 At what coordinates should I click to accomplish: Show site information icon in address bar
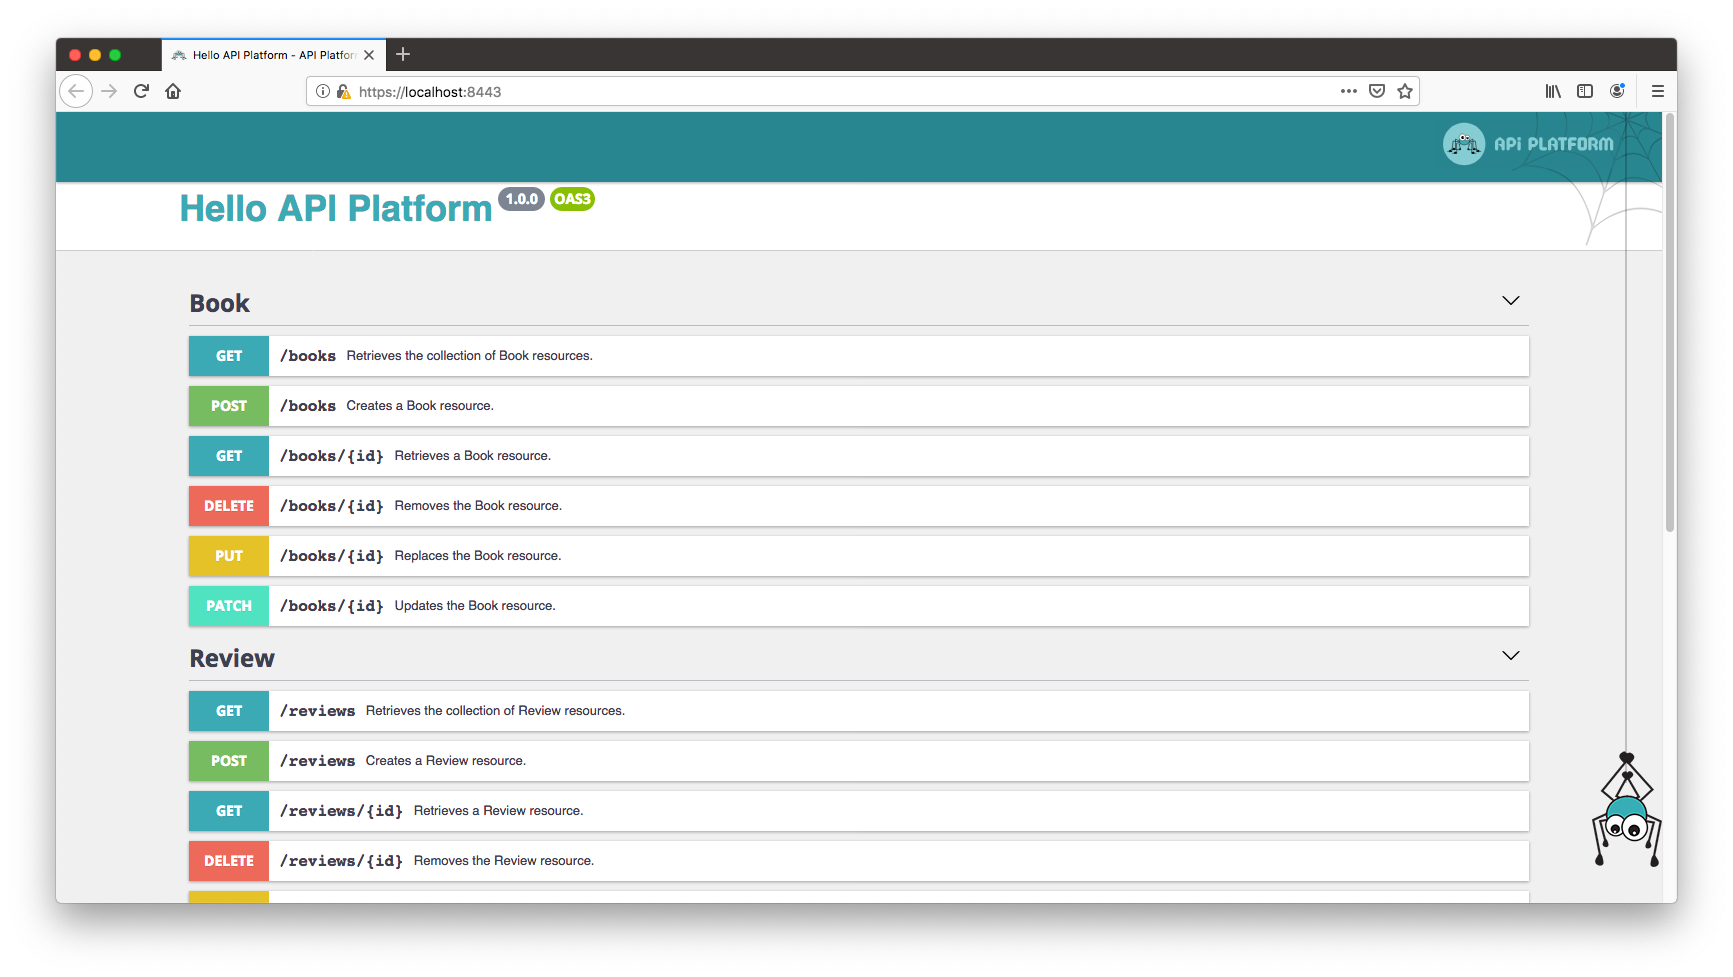click(x=323, y=91)
